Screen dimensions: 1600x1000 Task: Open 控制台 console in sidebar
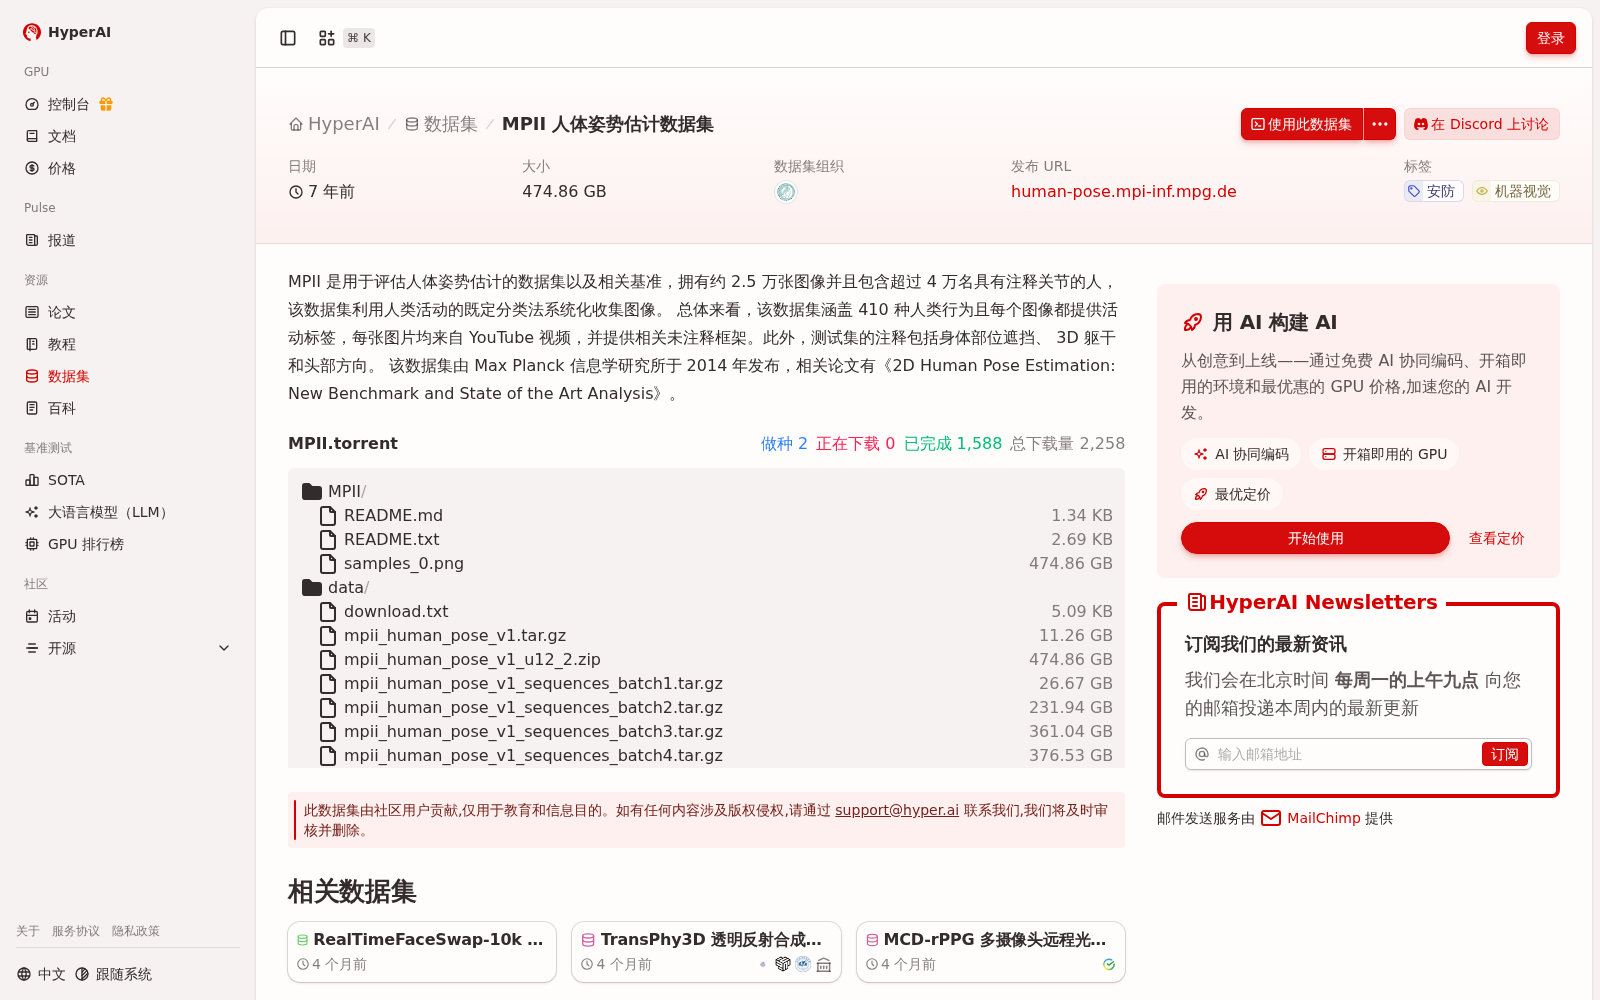(68, 104)
